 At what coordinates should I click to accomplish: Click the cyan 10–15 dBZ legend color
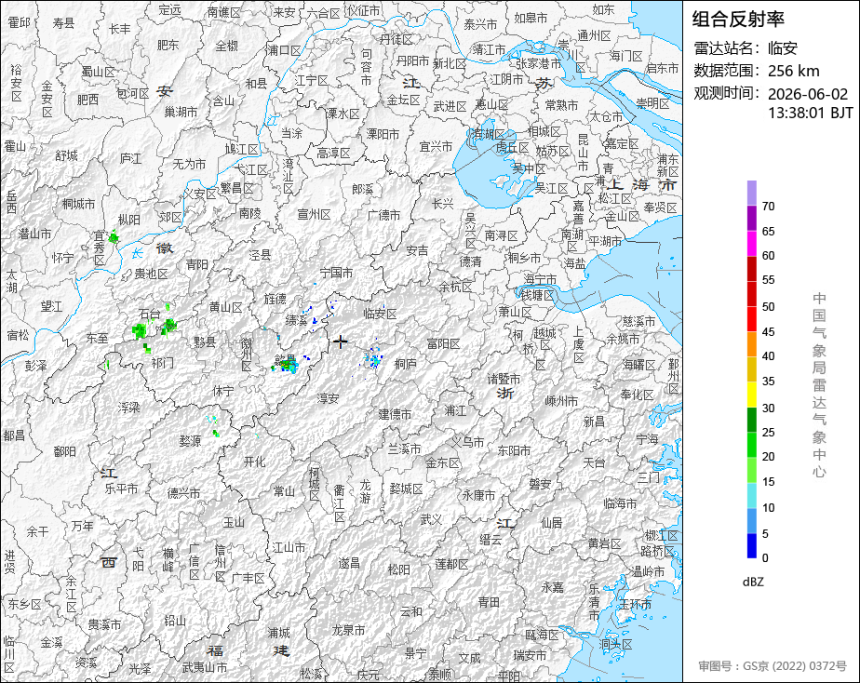coord(751,495)
